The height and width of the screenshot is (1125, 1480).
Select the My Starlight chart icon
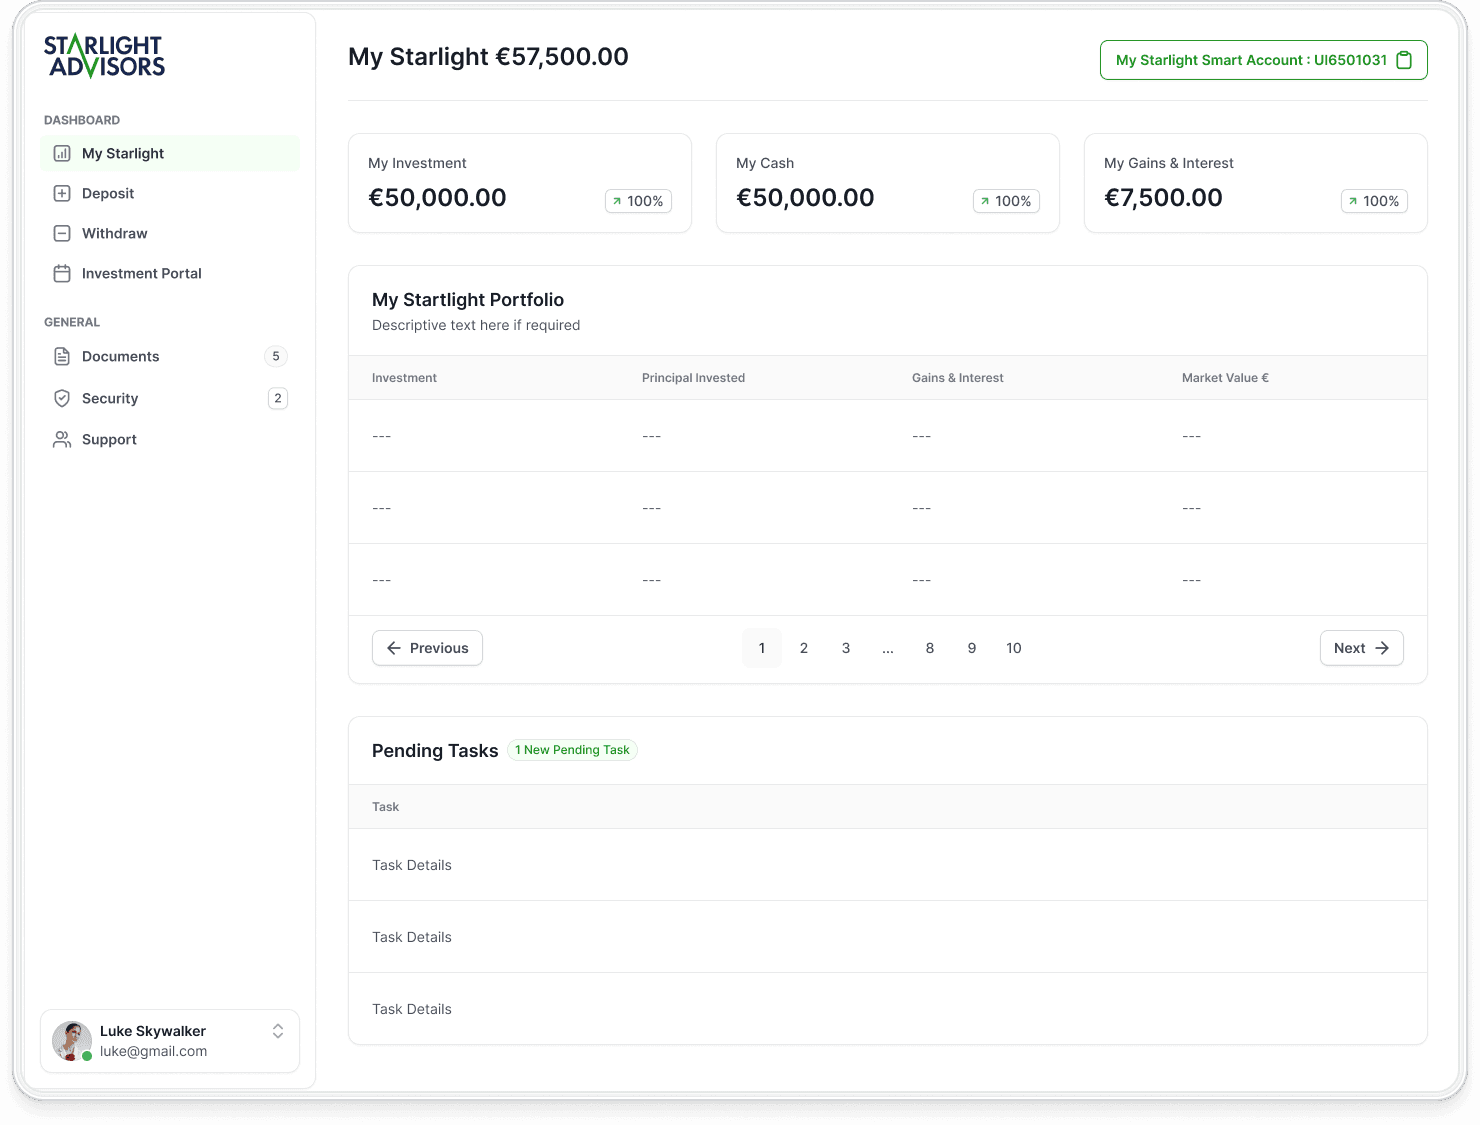click(x=62, y=153)
